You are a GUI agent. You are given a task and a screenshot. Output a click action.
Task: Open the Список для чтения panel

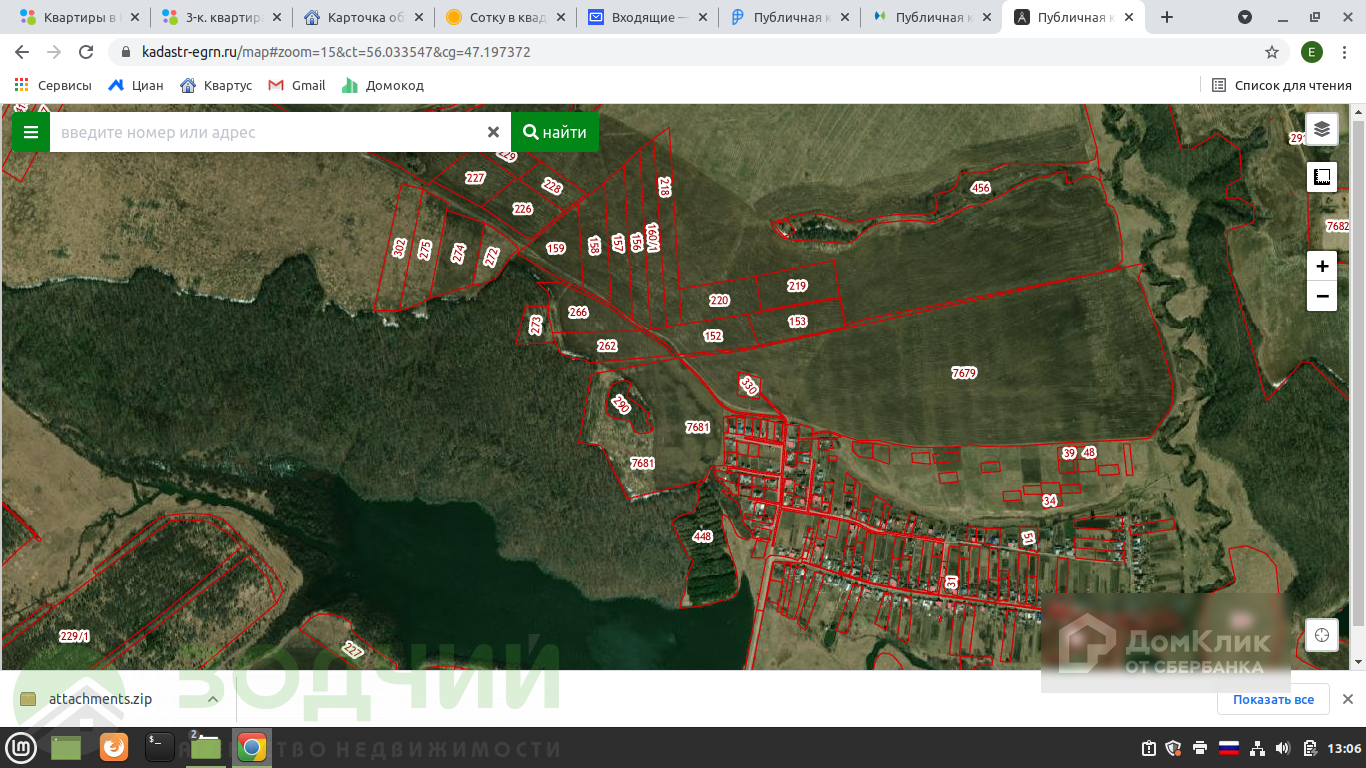click(1282, 85)
